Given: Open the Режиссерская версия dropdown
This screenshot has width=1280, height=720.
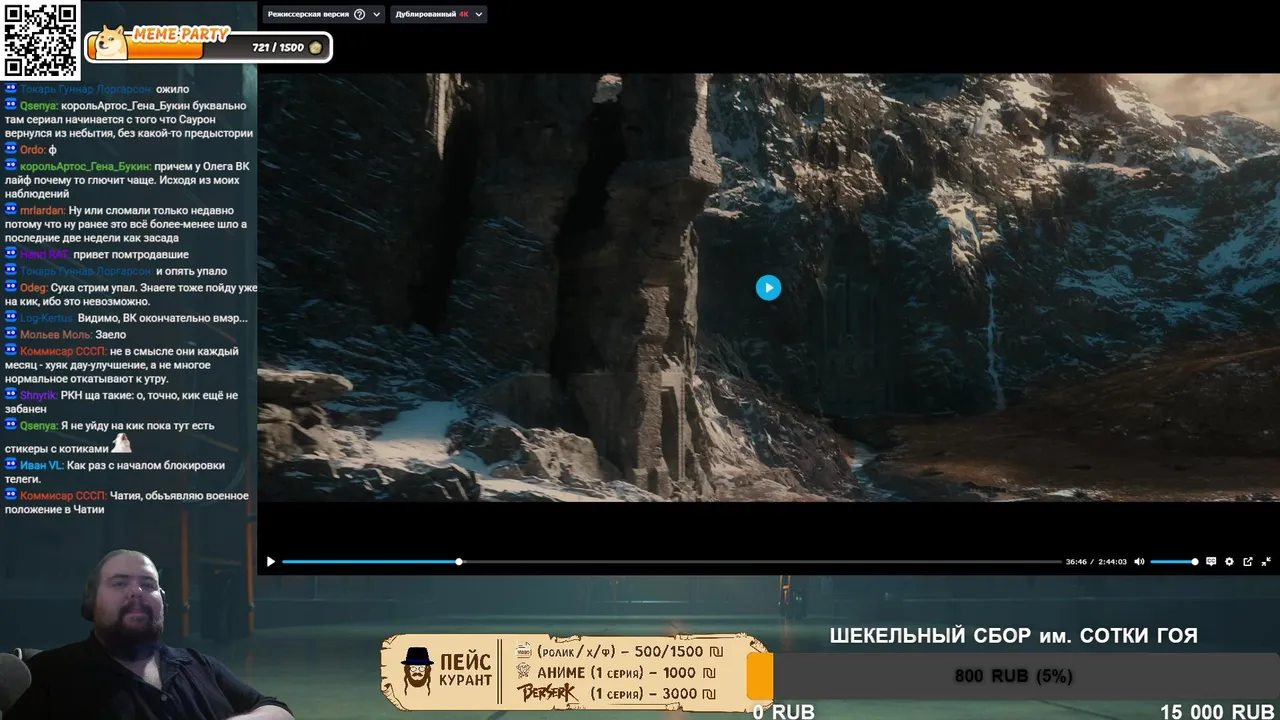Looking at the screenshot, I should pyautogui.click(x=323, y=14).
